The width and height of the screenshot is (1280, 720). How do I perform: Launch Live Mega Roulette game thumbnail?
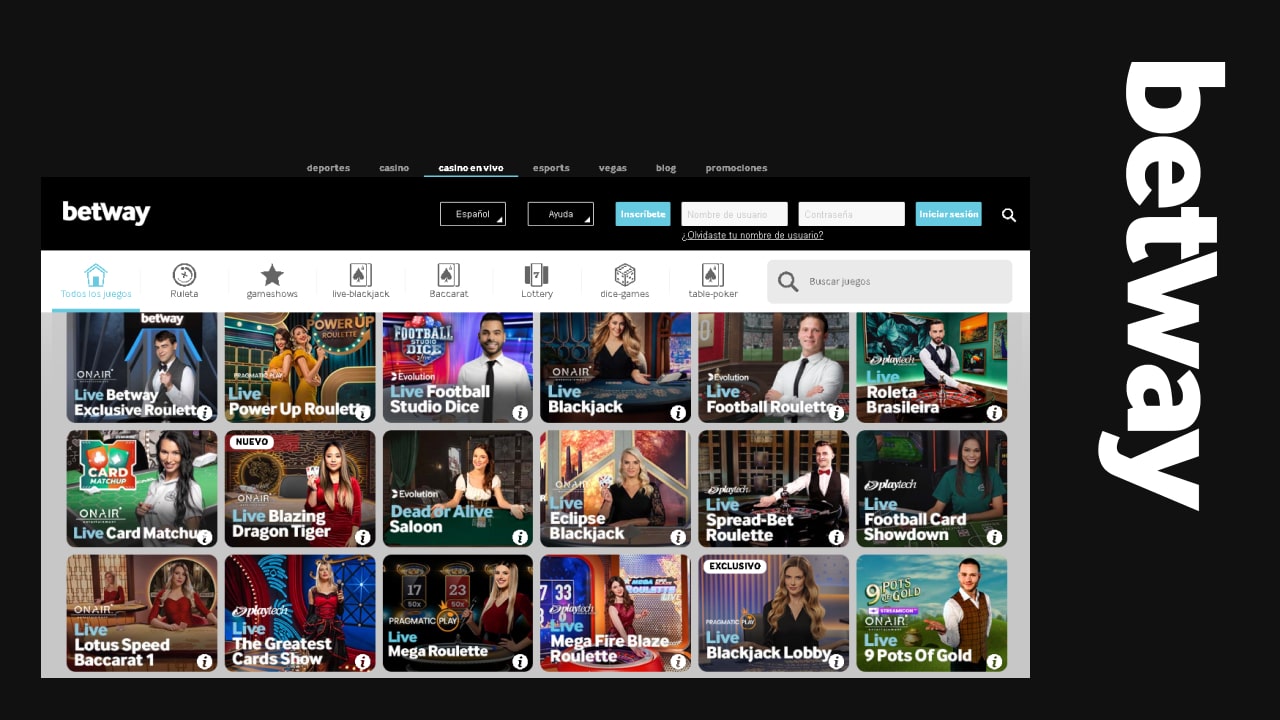coord(458,613)
